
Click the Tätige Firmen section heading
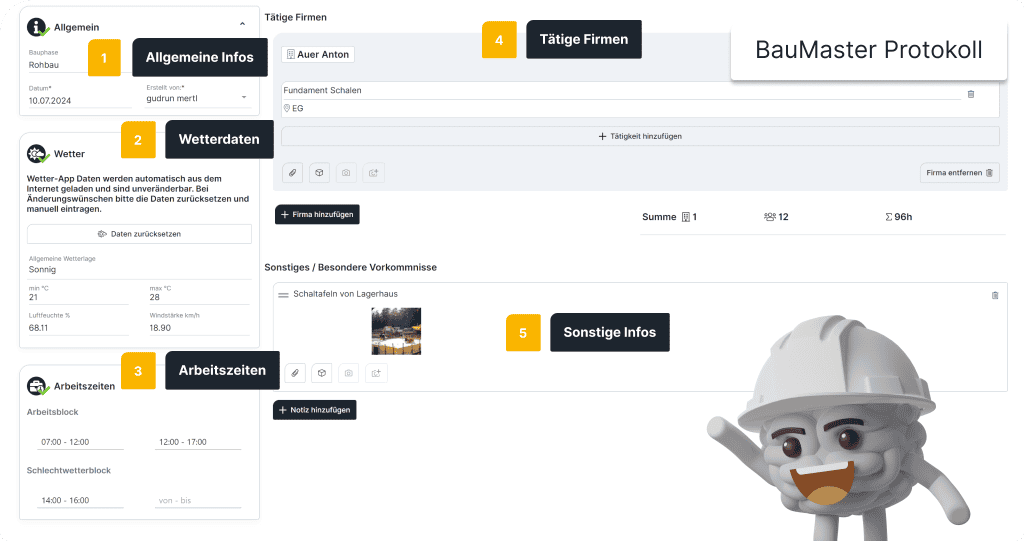[x=295, y=18]
